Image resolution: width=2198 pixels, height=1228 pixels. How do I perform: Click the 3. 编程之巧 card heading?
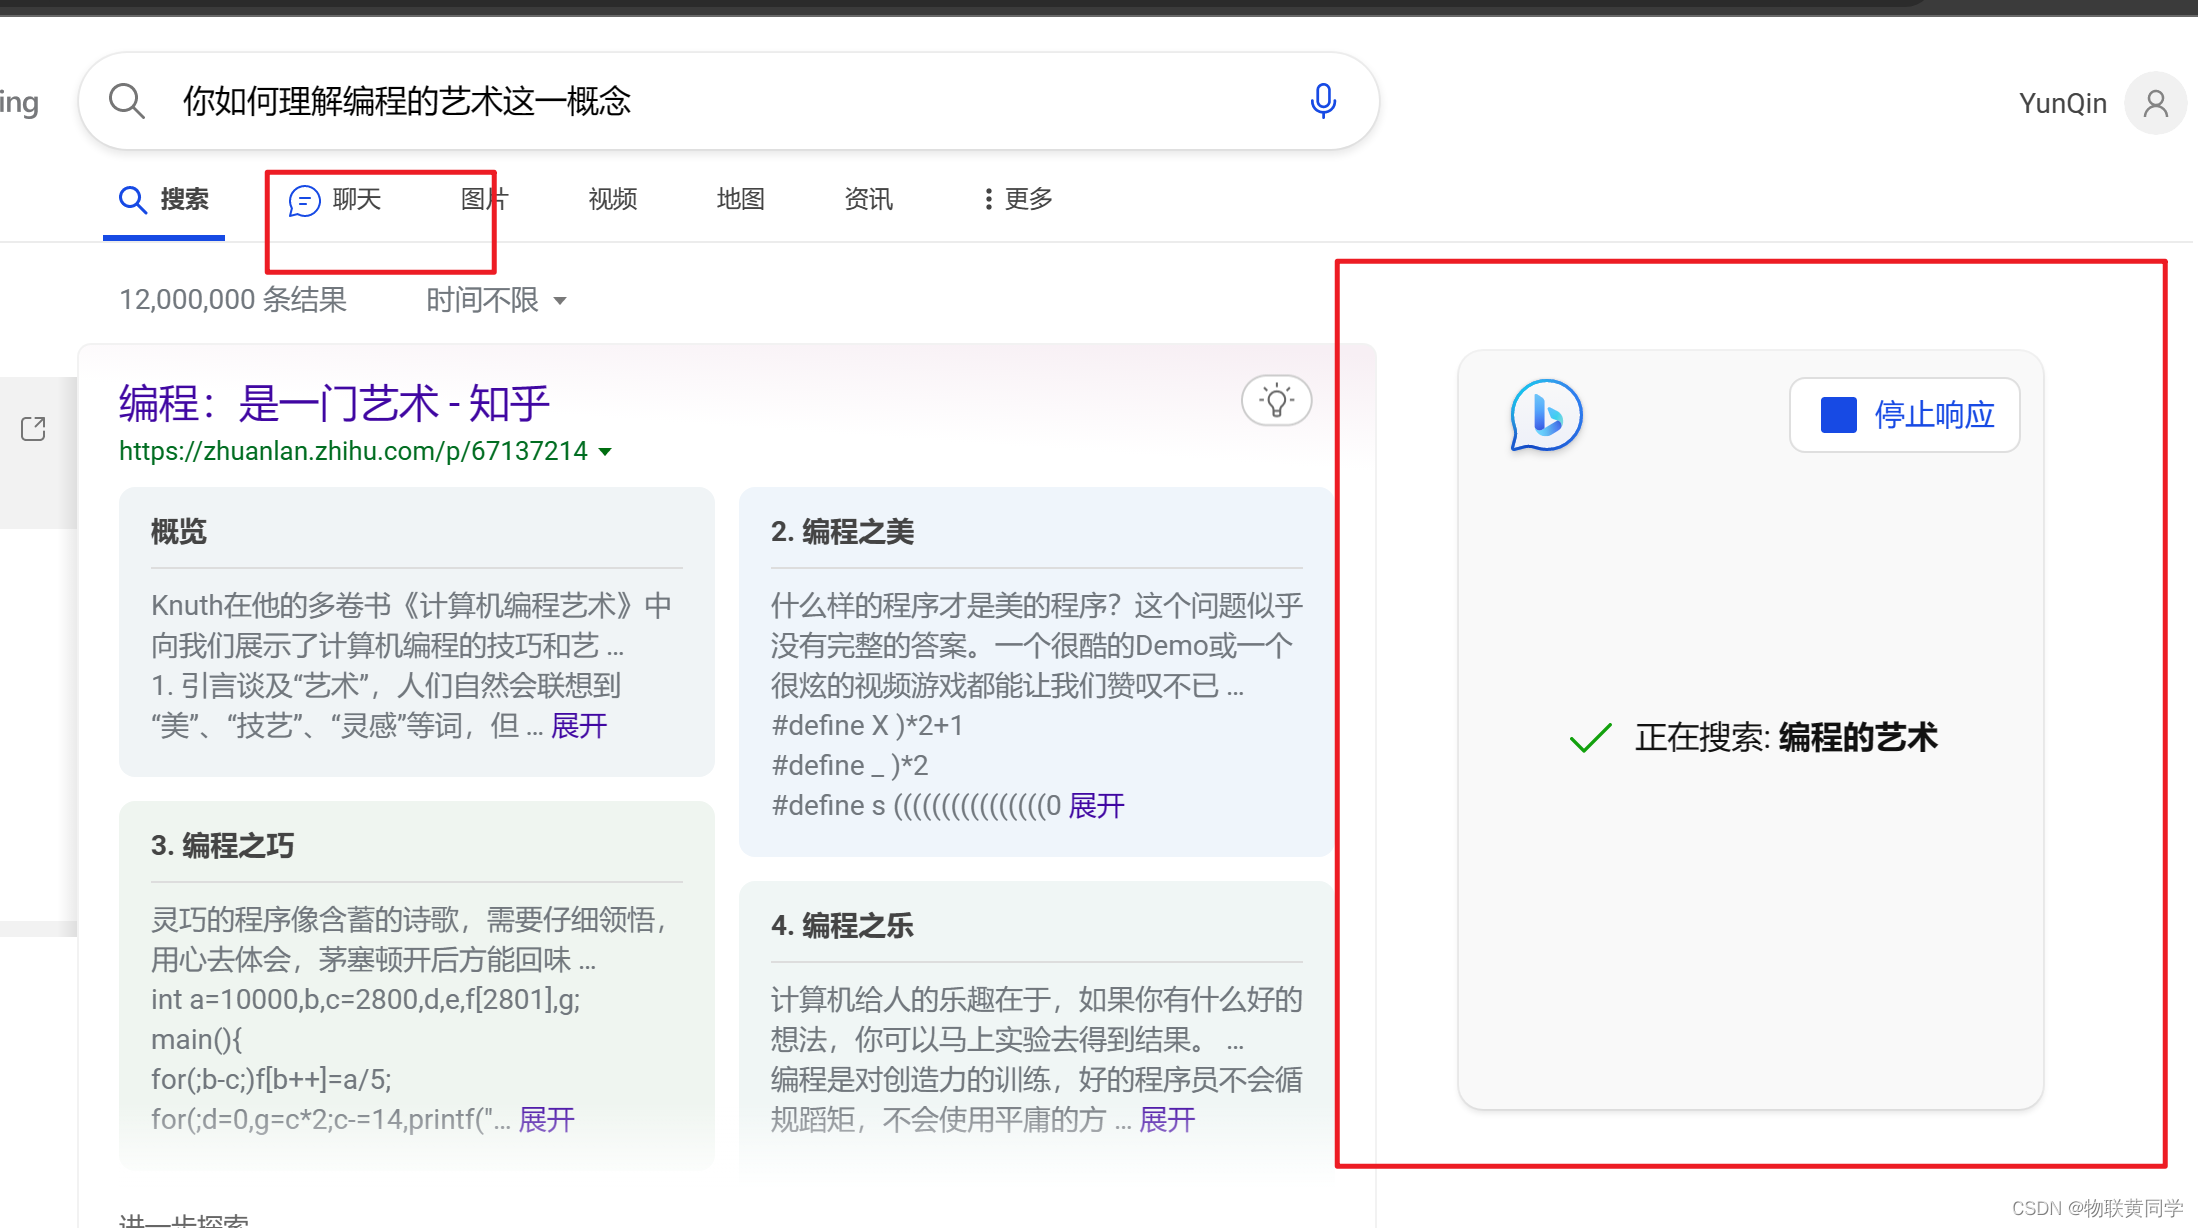[222, 846]
